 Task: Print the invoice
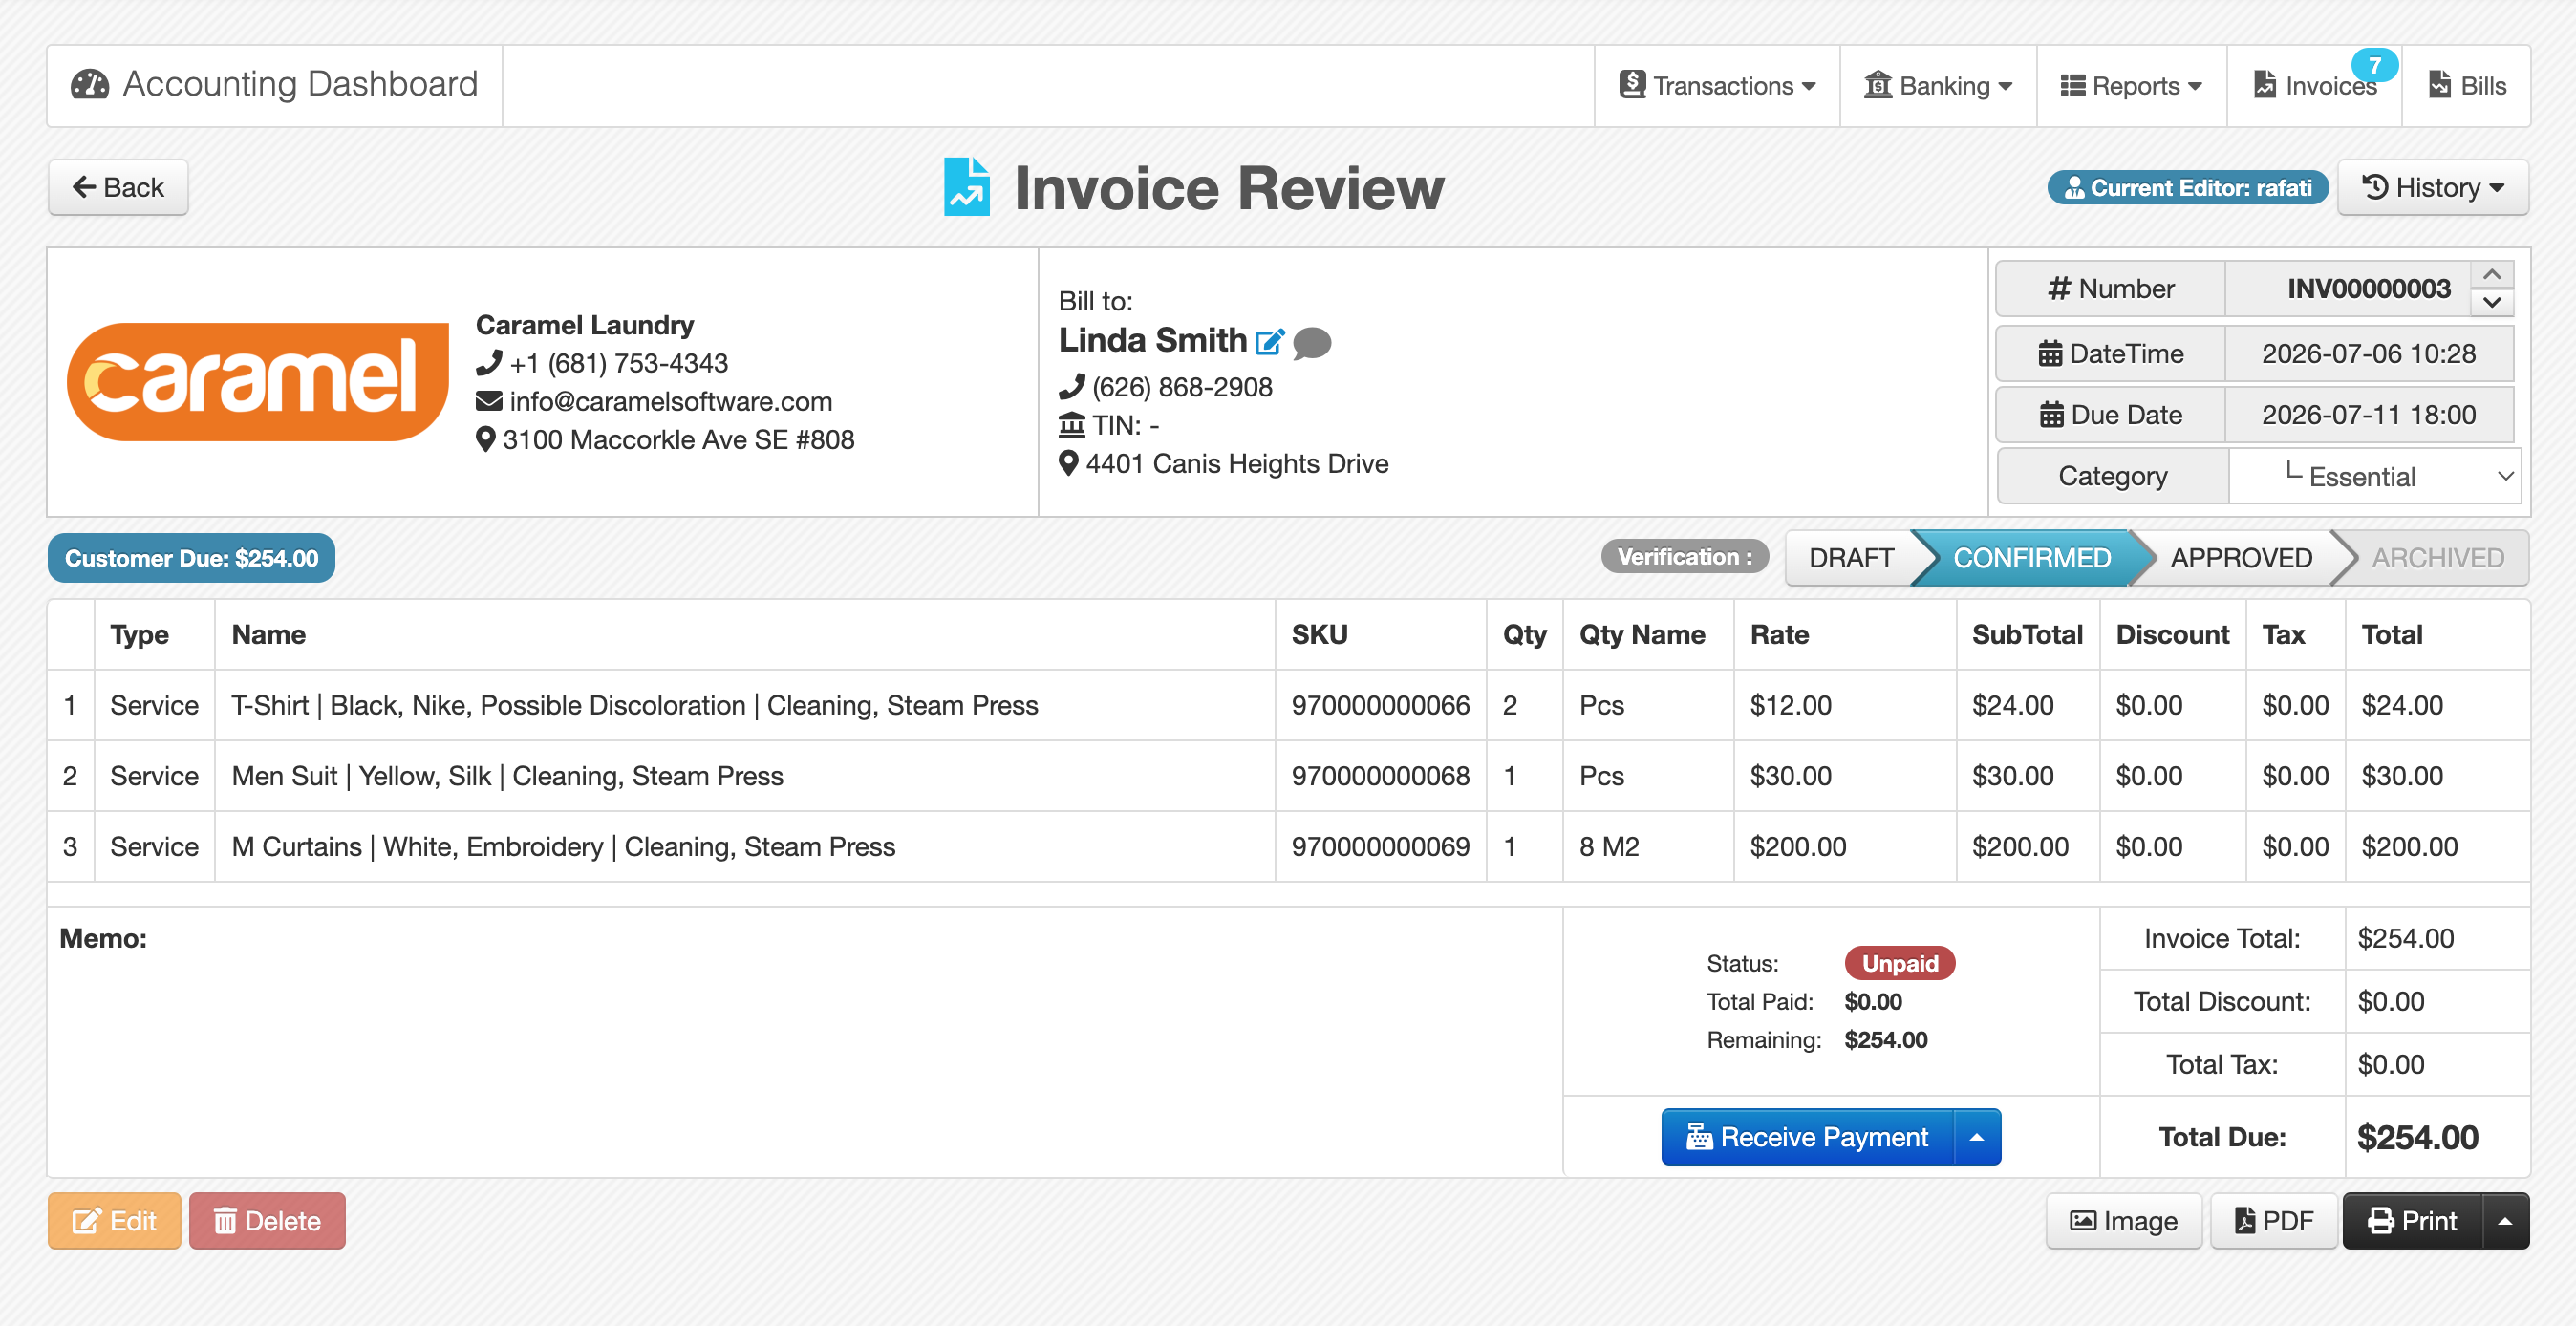2412,1221
